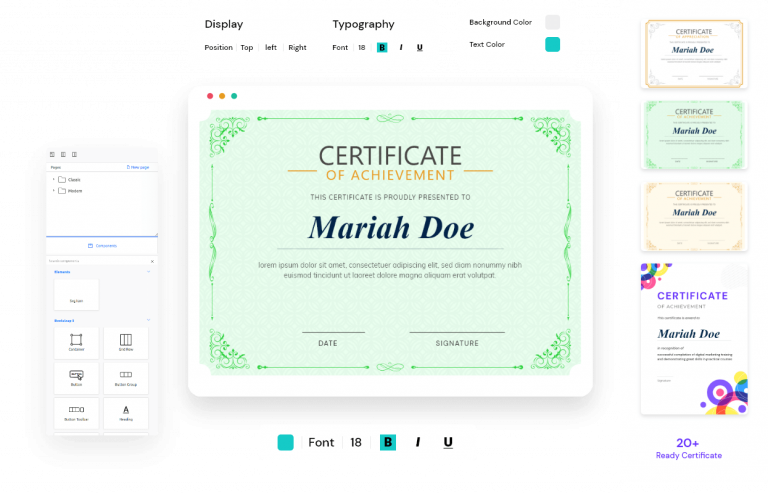Set Display position to Top

[246, 47]
